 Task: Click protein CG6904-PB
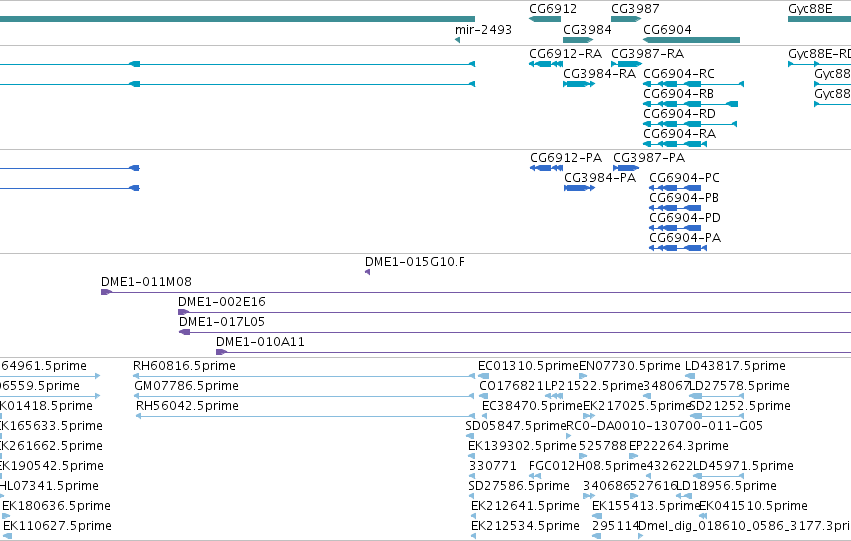[x=675, y=208]
